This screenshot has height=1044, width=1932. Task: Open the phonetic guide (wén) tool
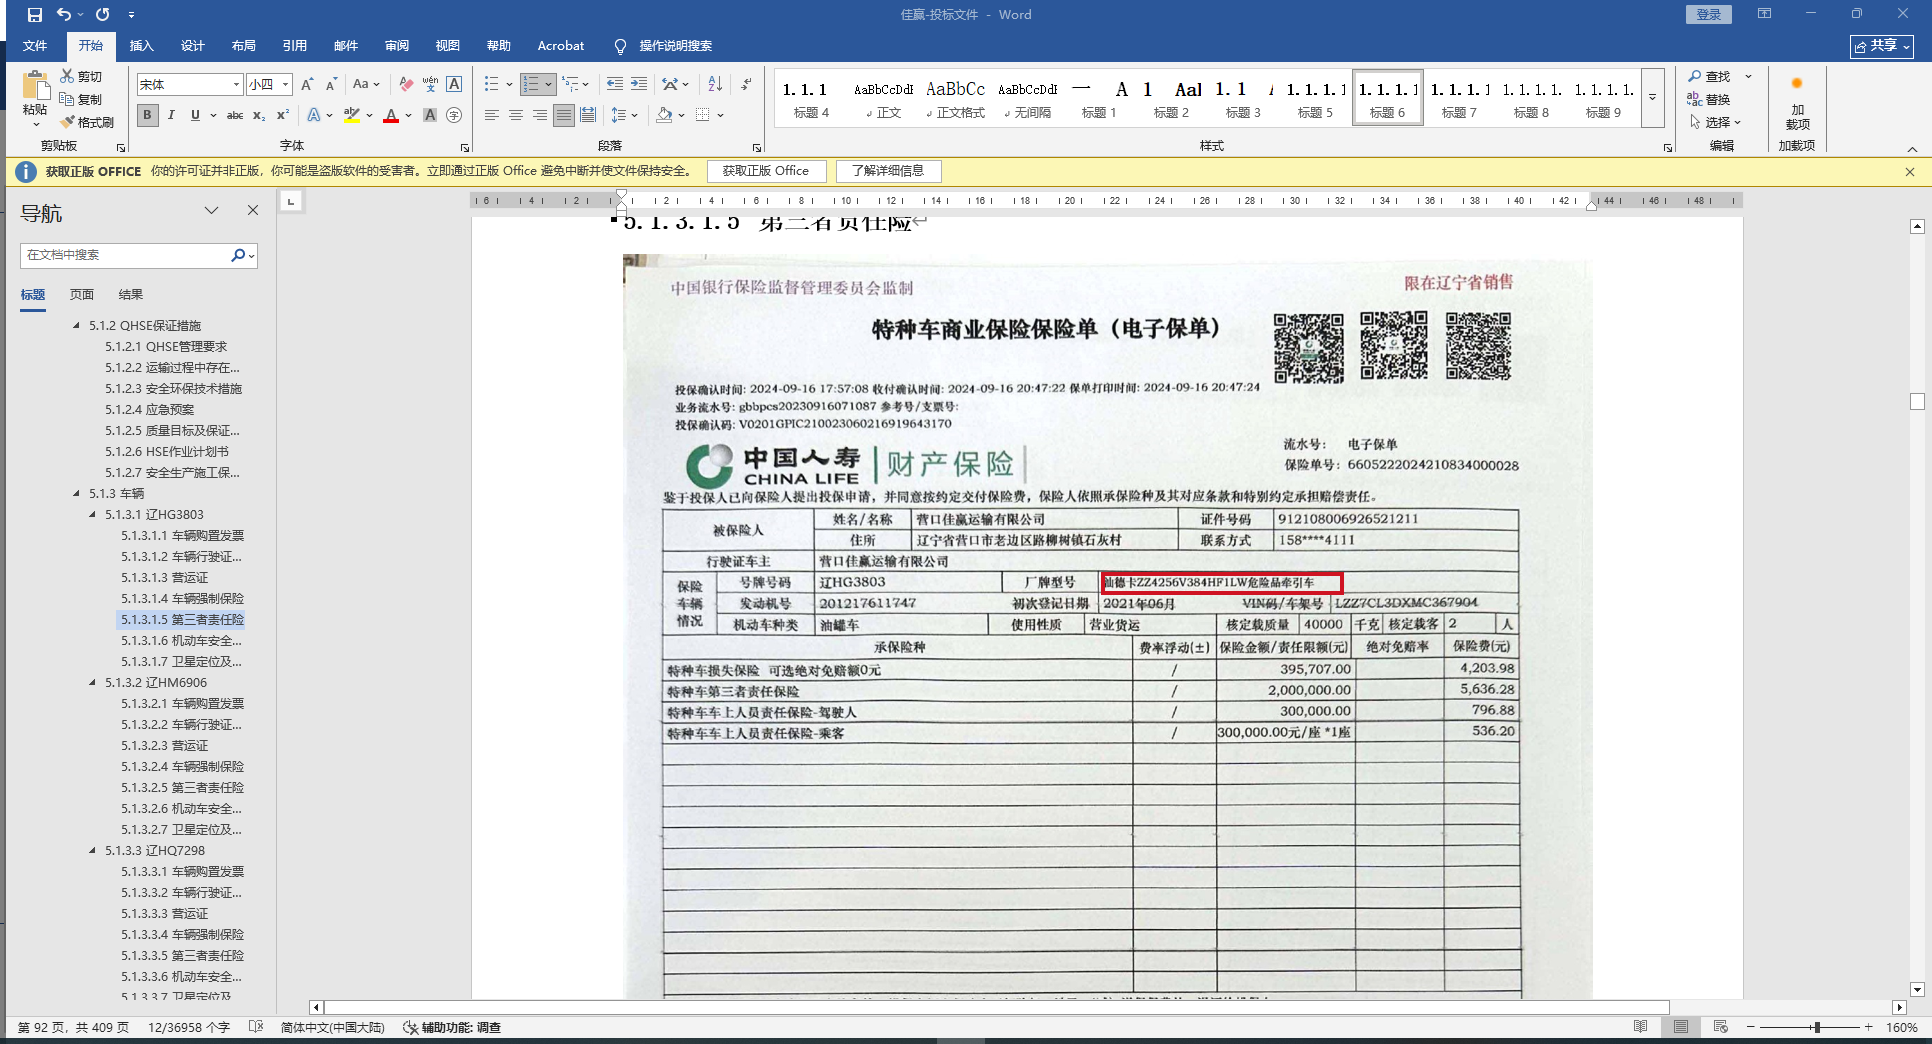coord(430,85)
